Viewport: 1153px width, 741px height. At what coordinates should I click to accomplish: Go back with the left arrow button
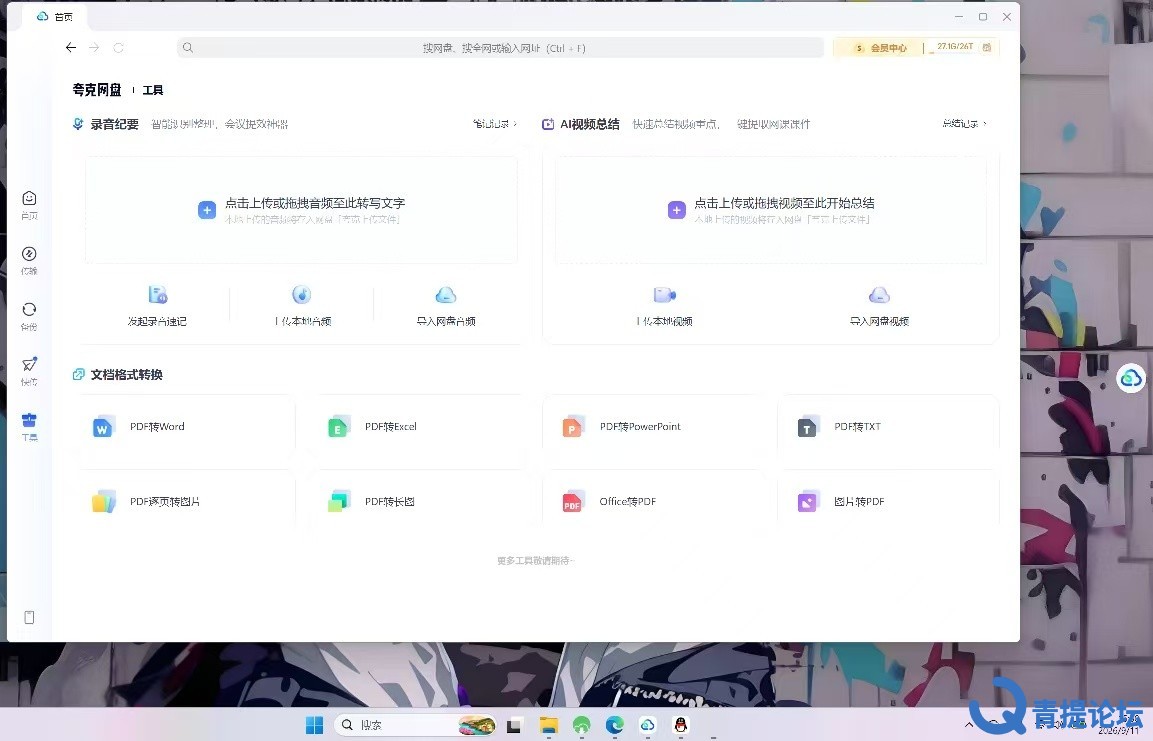coord(71,48)
